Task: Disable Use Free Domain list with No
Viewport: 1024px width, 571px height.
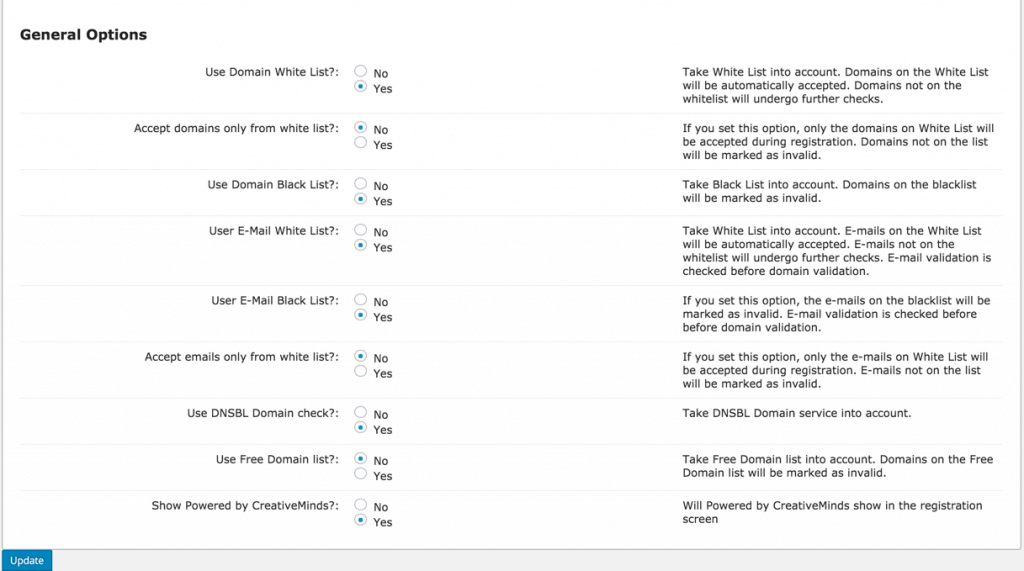Action: 361,459
